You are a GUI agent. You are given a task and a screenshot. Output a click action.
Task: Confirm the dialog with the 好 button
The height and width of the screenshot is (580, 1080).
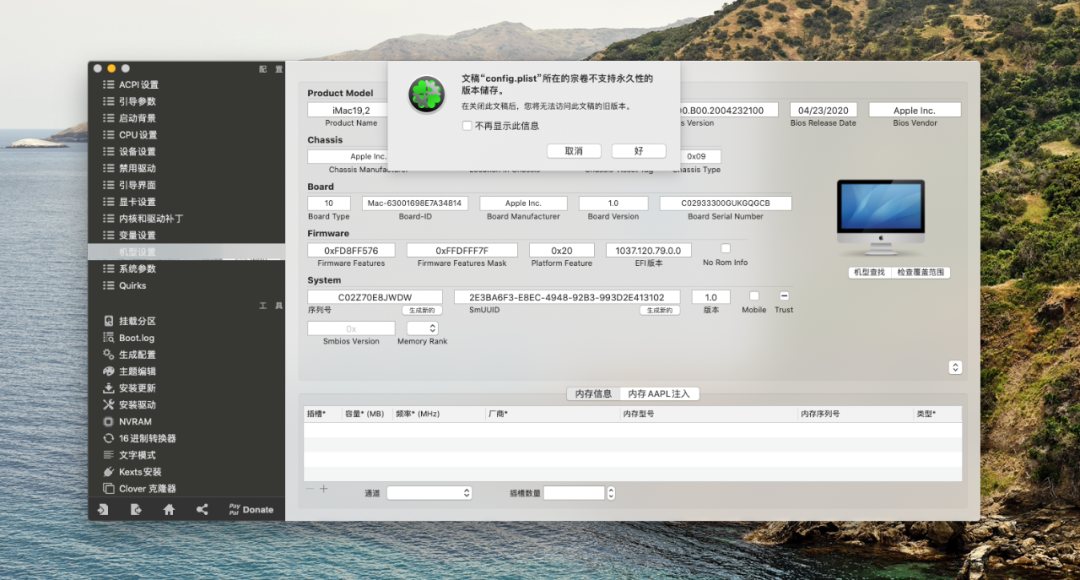tap(638, 151)
